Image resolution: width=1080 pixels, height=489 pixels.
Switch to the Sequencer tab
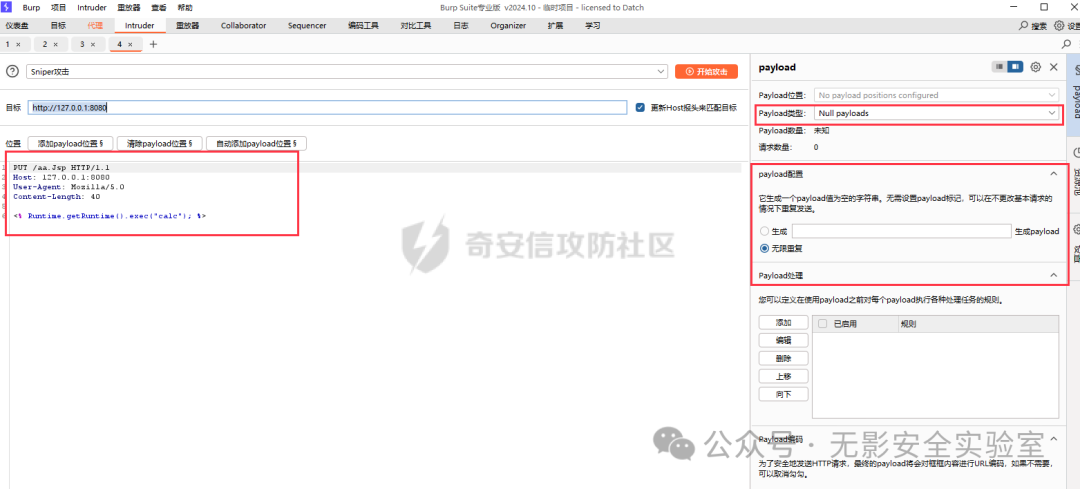pyautogui.click(x=307, y=25)
